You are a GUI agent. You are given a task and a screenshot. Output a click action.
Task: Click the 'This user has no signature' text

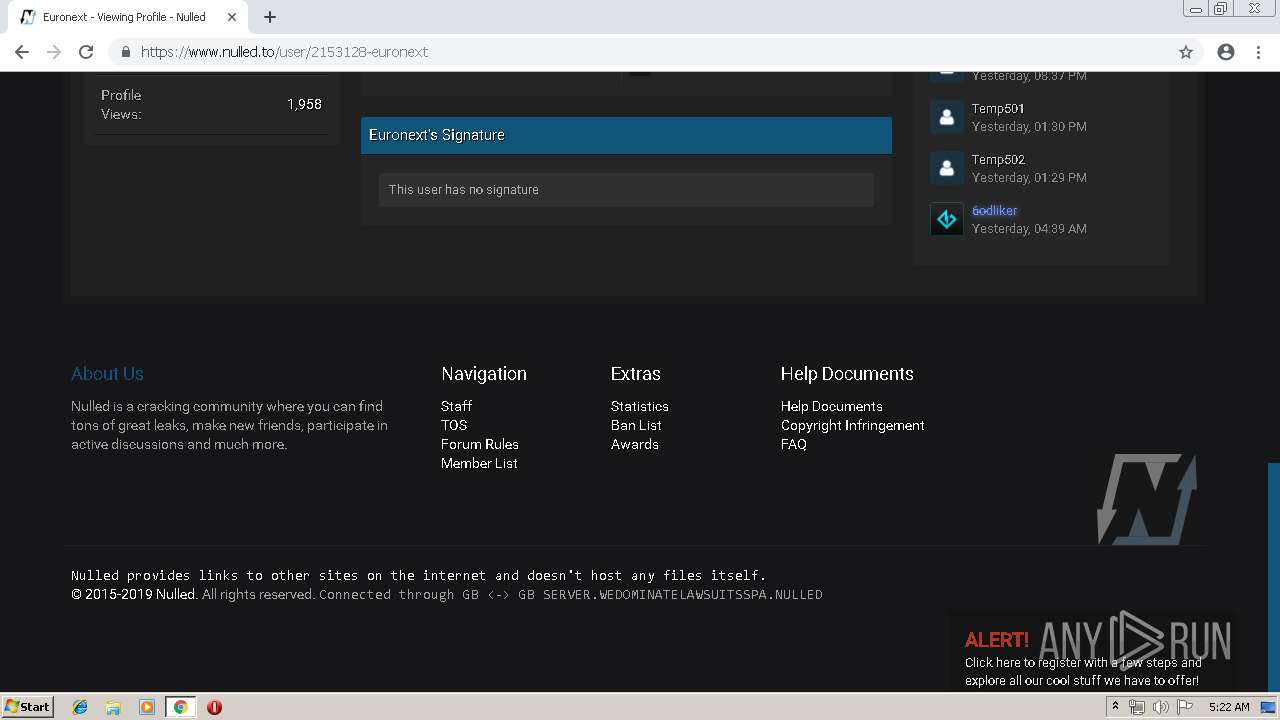(464, 189)
